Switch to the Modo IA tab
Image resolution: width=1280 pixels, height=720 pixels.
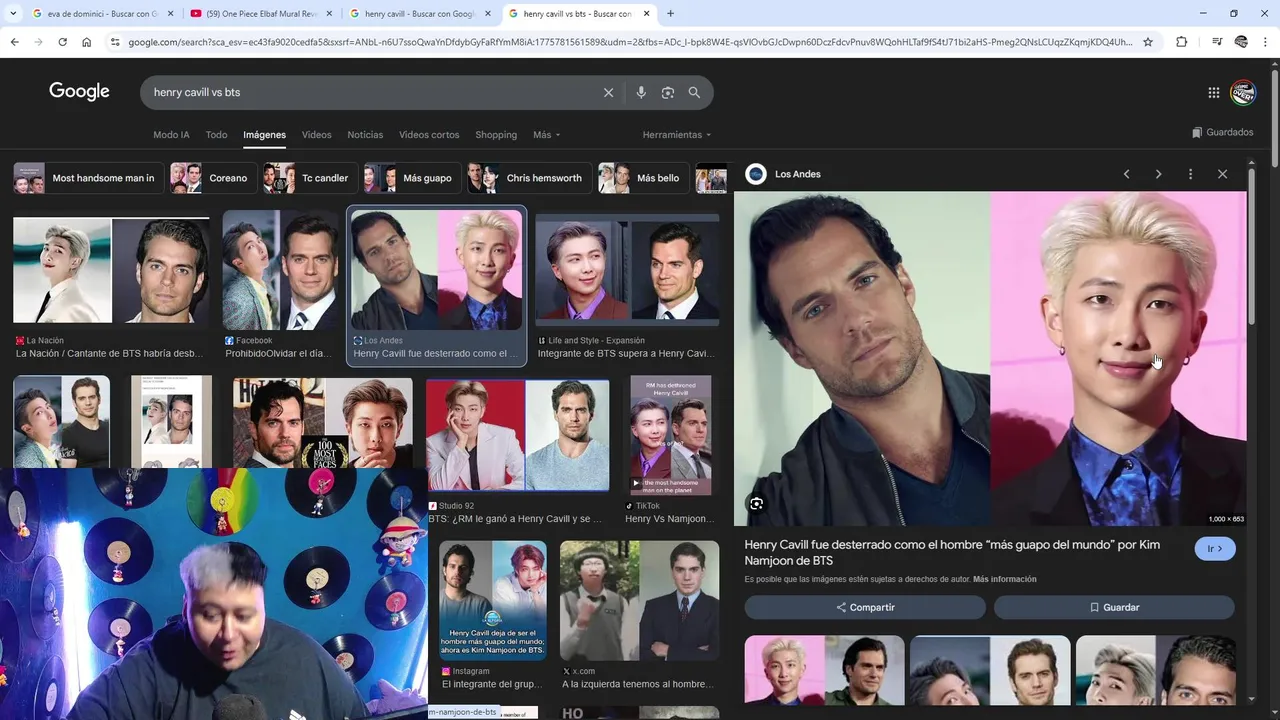click(x=171, y=134)
